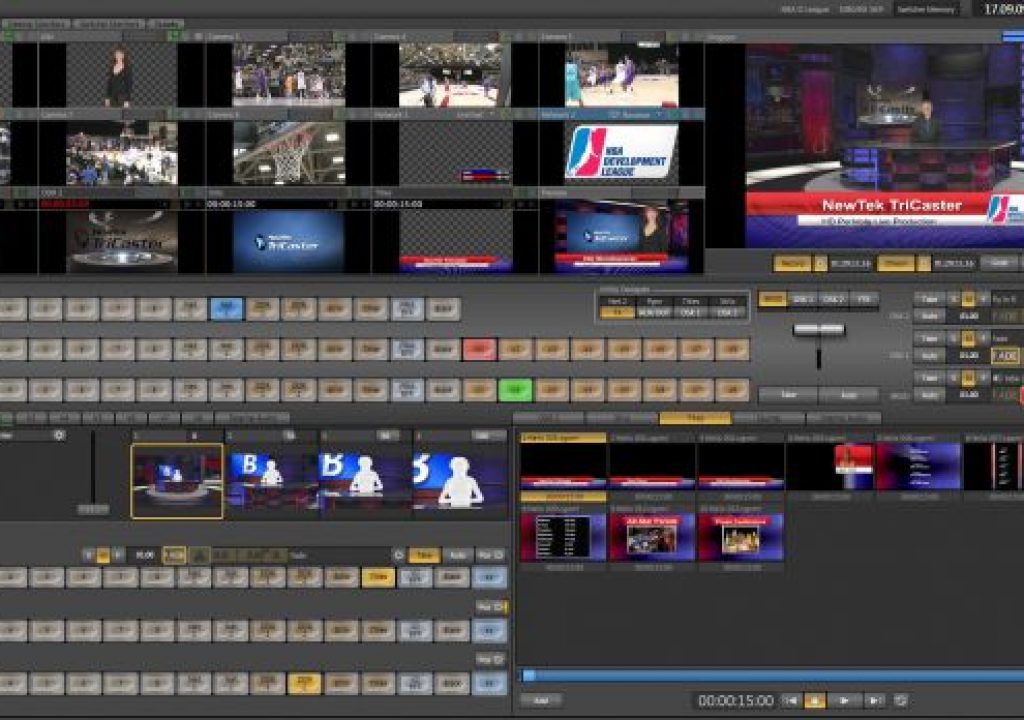Click yellow-lit button in bottom virtual input row
1024x720 pixels.
pyautogui.click(x=304, y=683)
